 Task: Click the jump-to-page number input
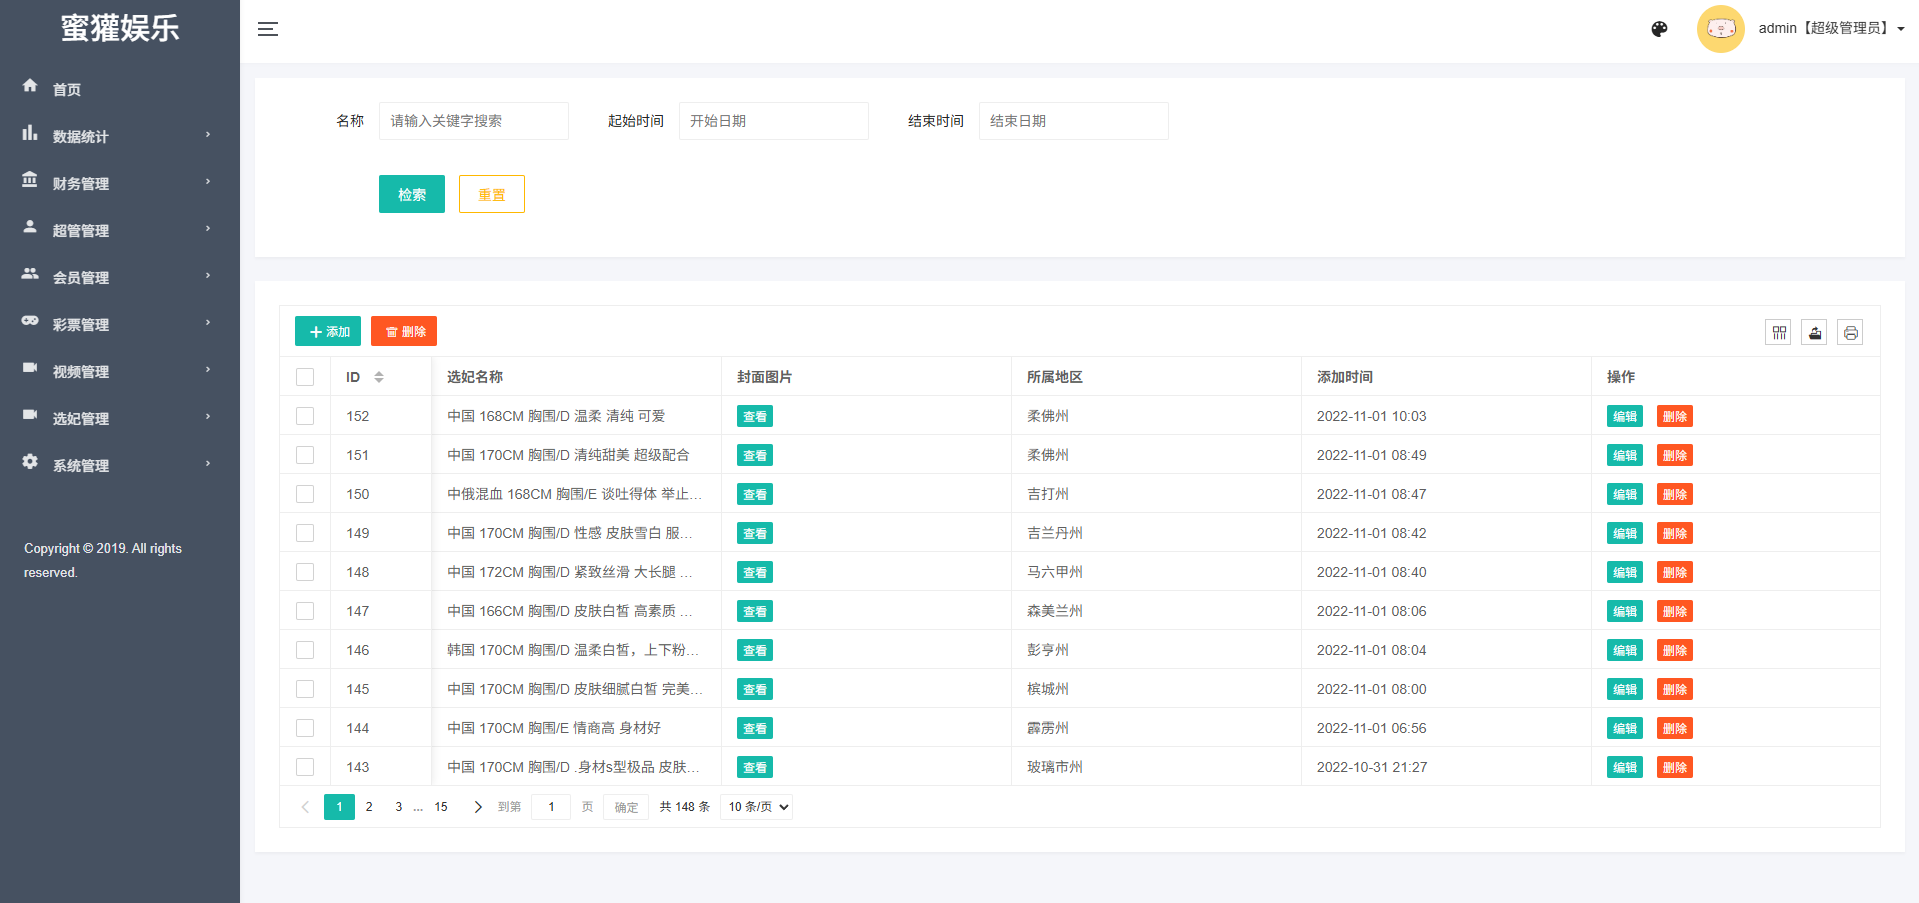[551, 807]
